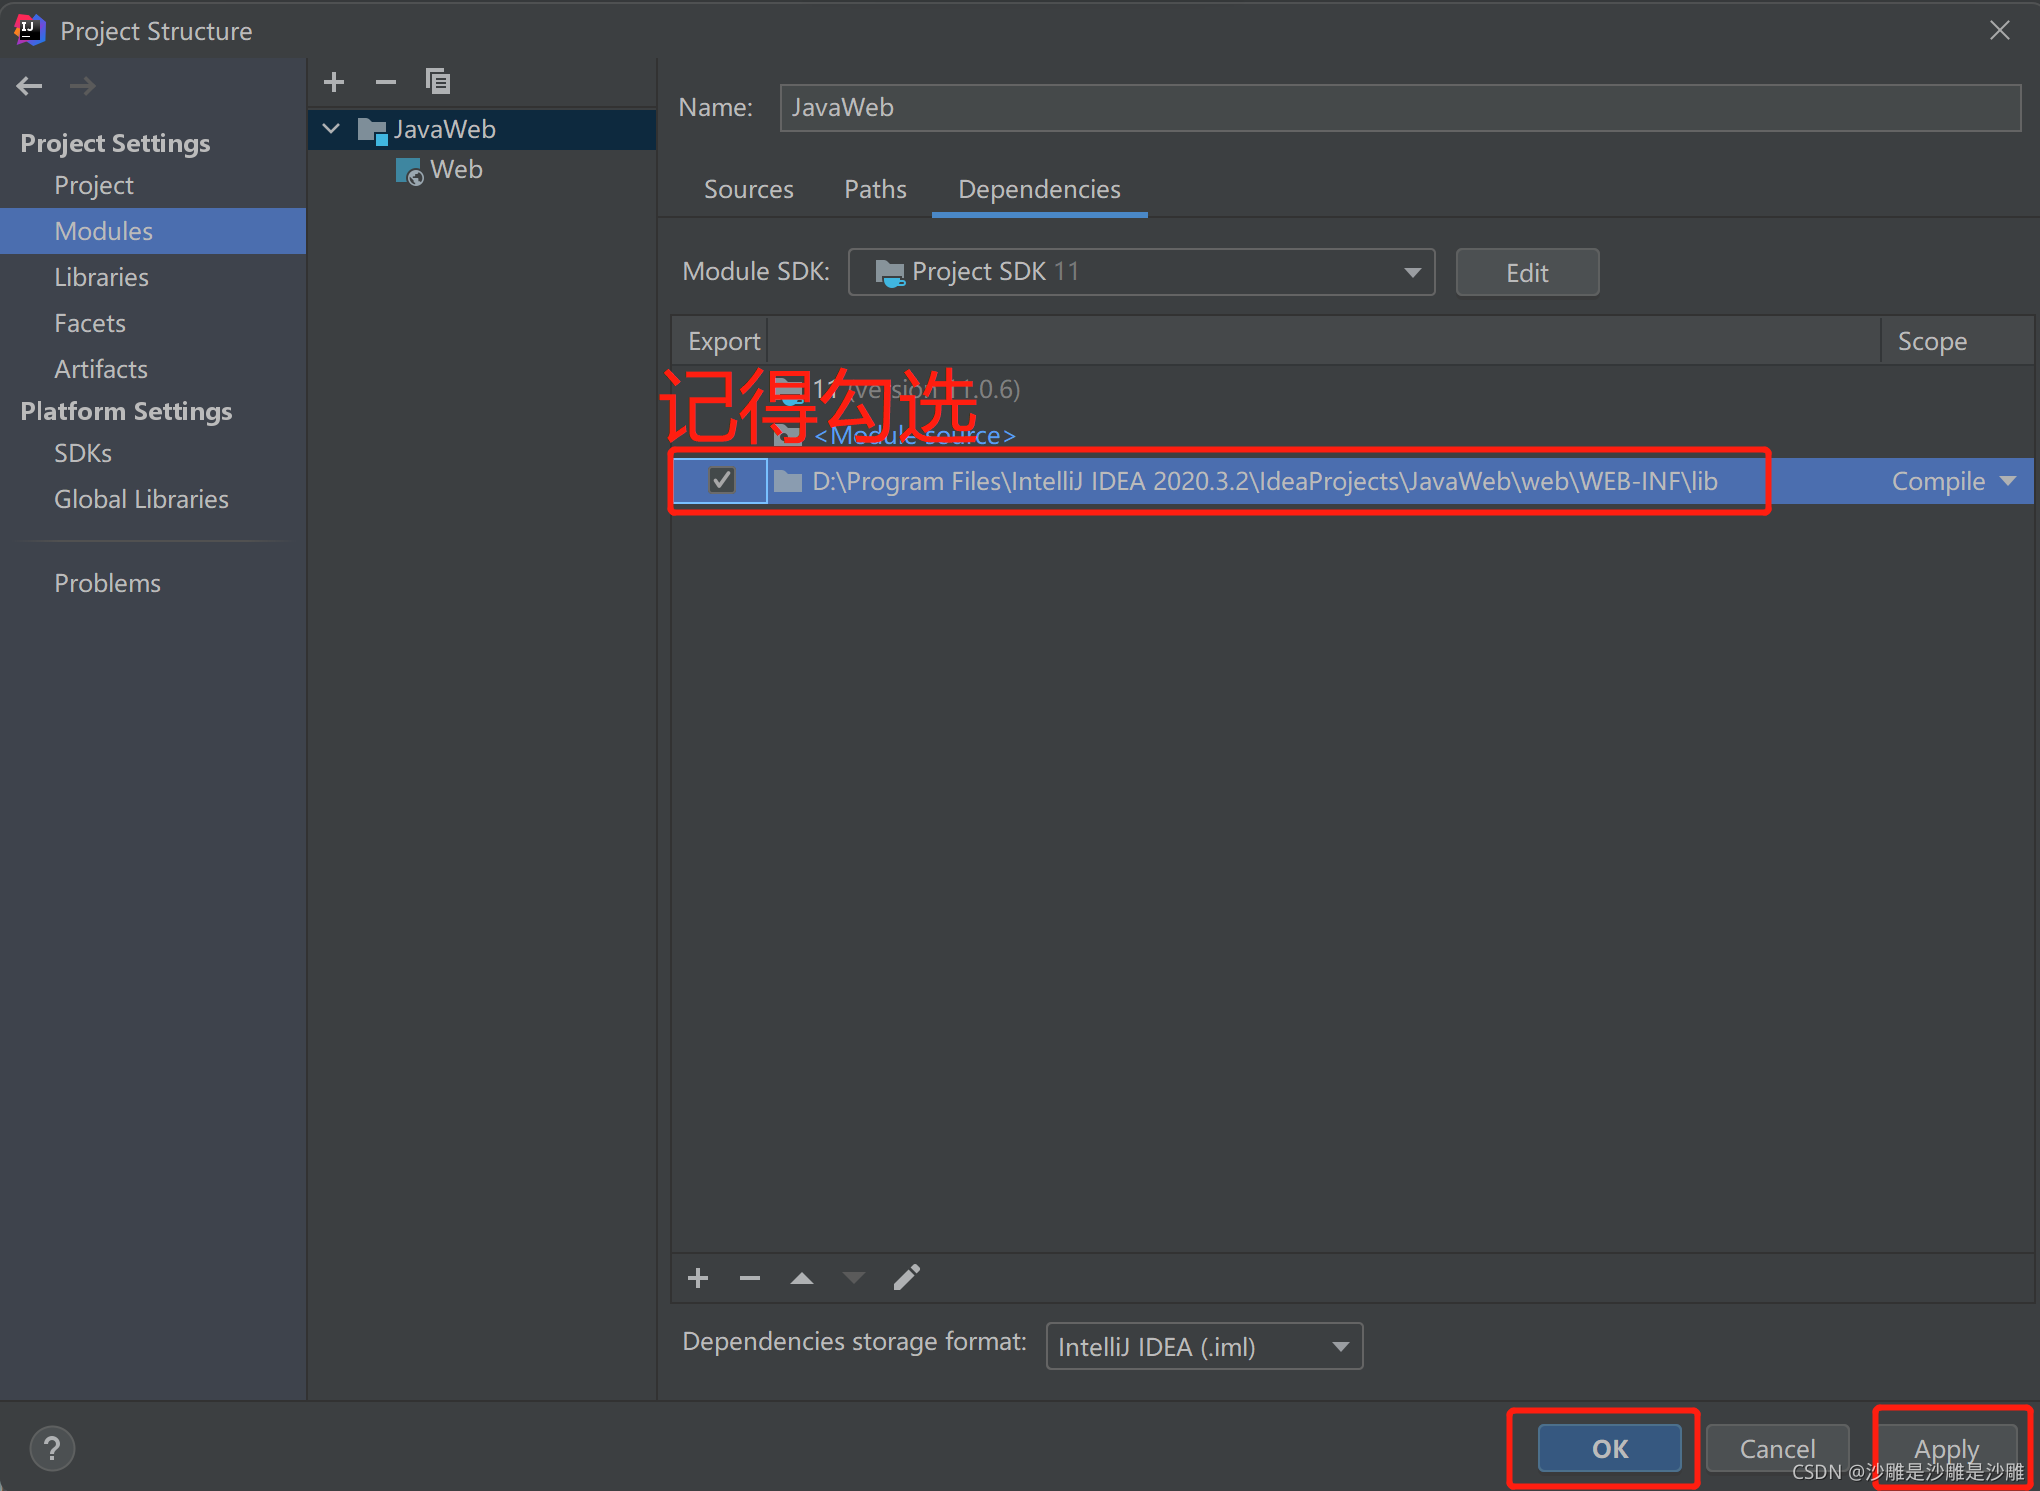
Task: Remove the selected dependency with the bottom minus icon
Action: 750,1278
